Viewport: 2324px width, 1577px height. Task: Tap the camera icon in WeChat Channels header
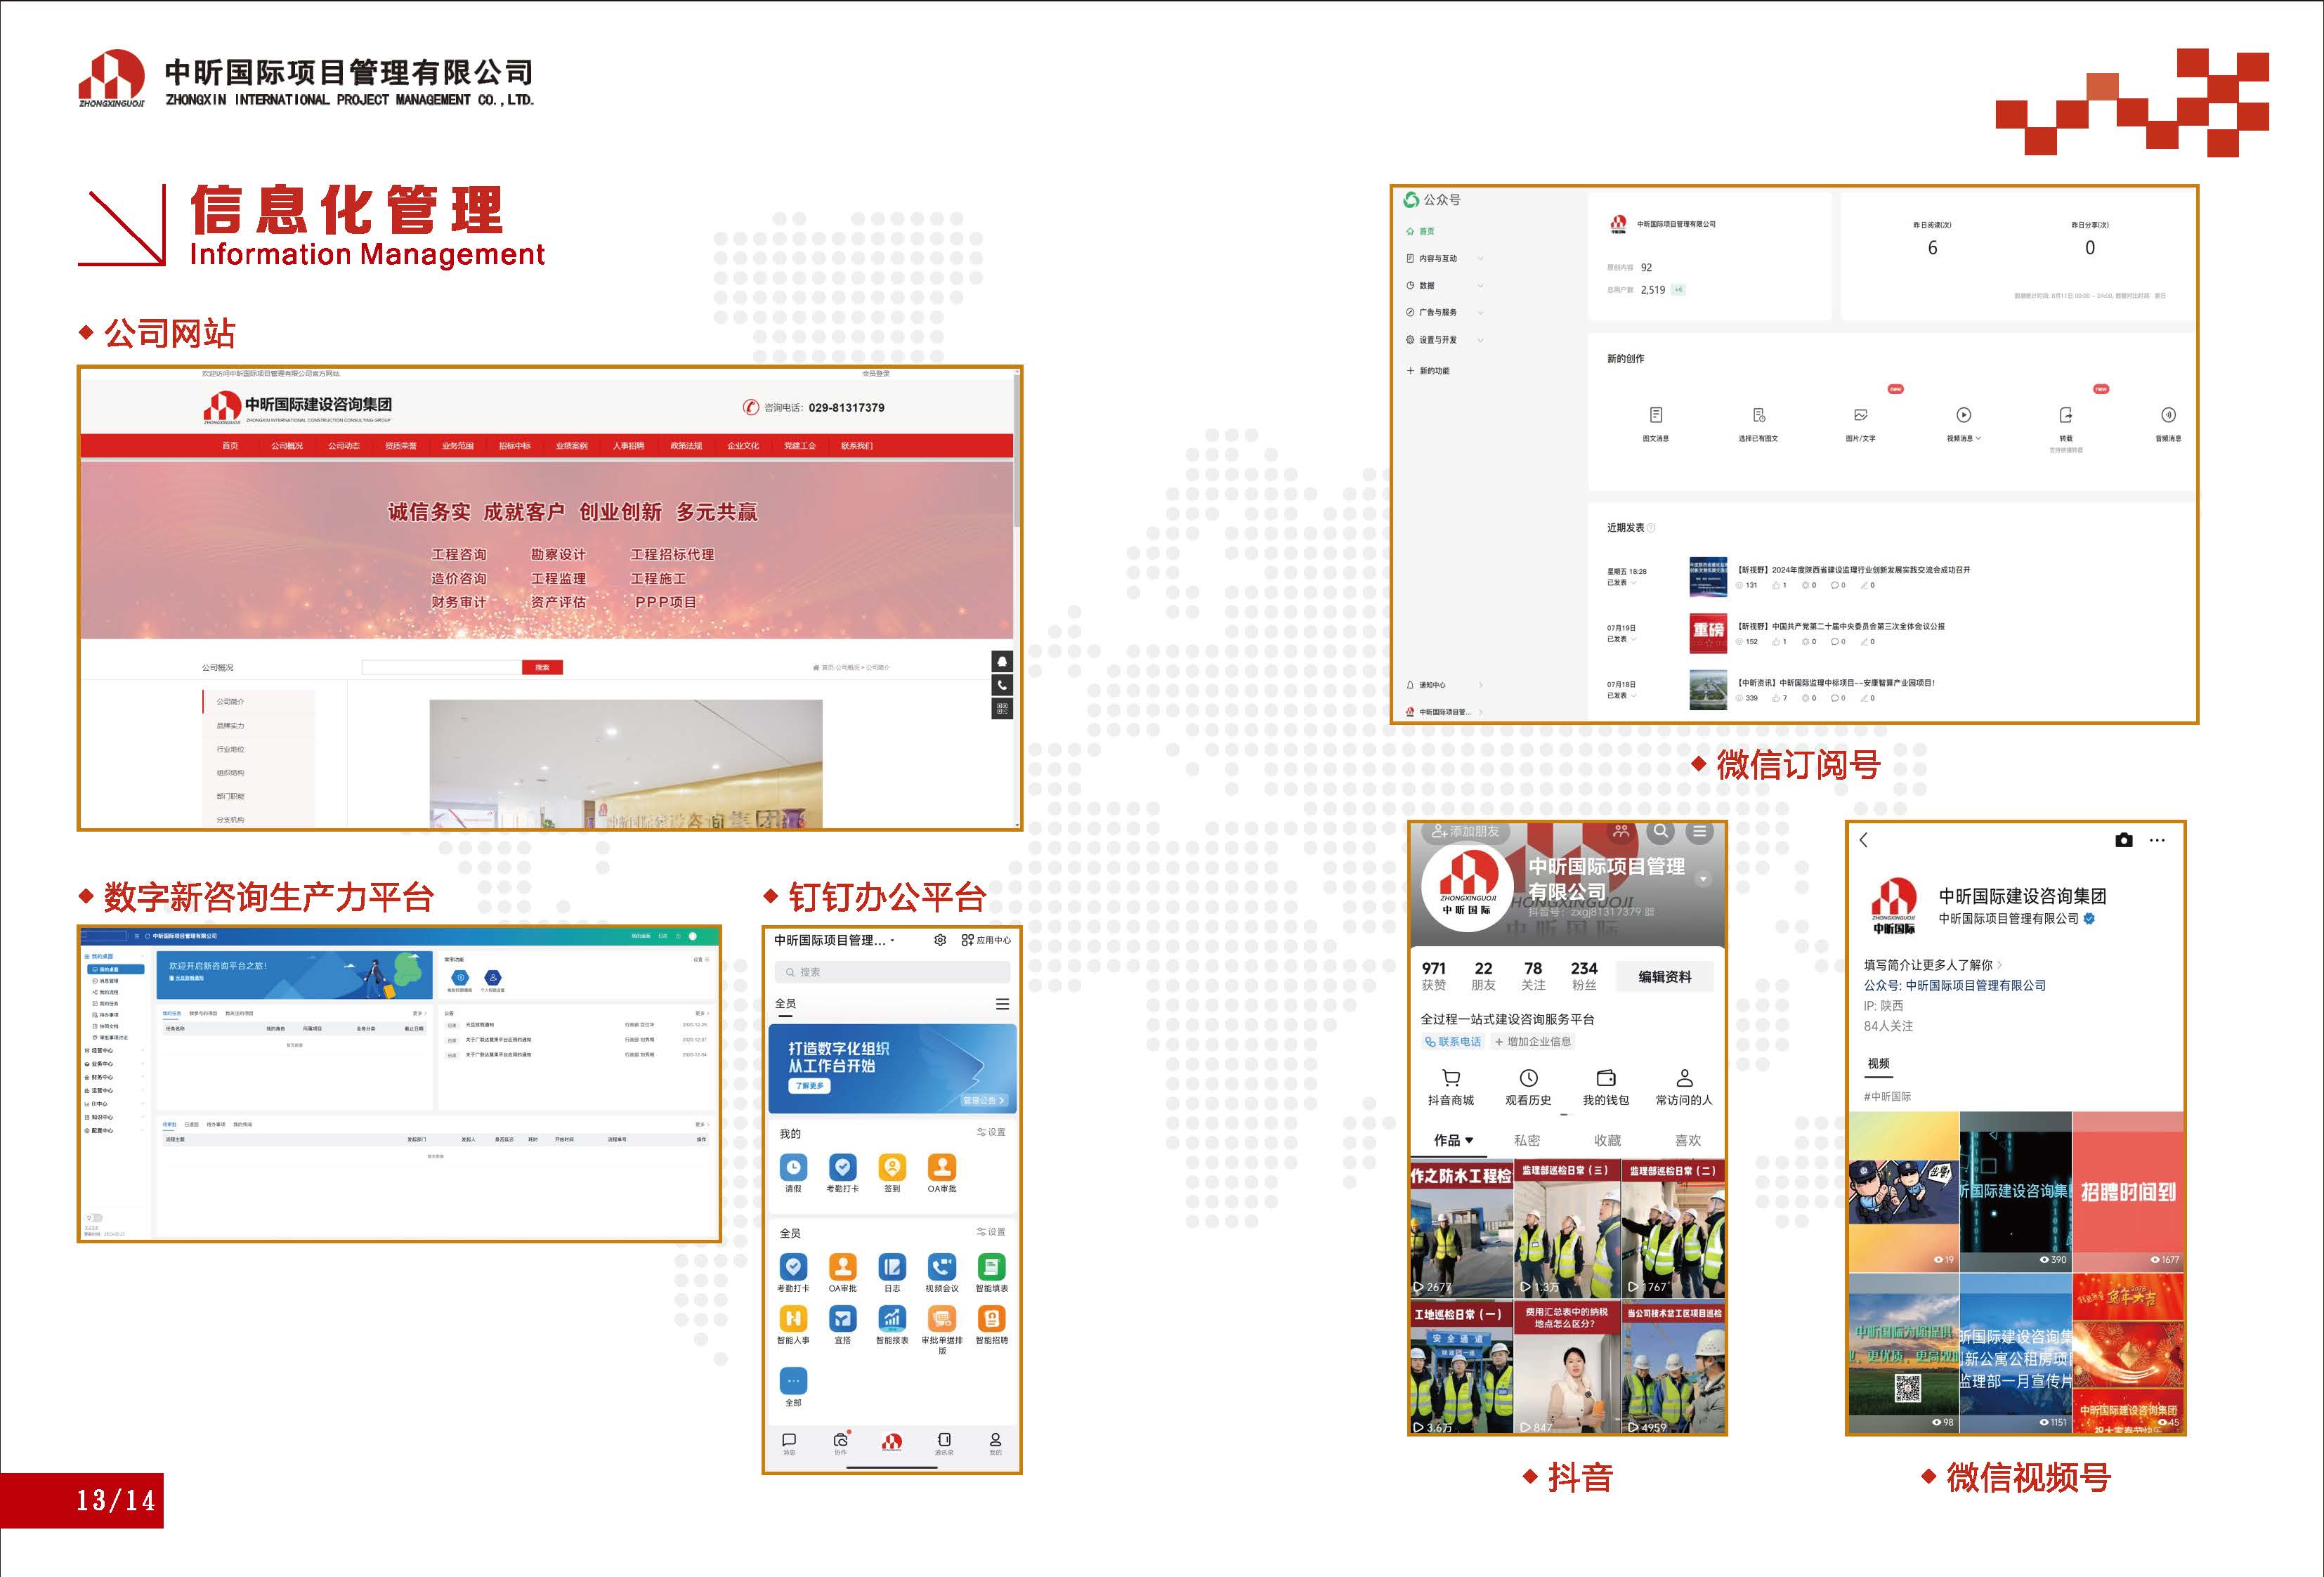click(x=2123, y=840)
